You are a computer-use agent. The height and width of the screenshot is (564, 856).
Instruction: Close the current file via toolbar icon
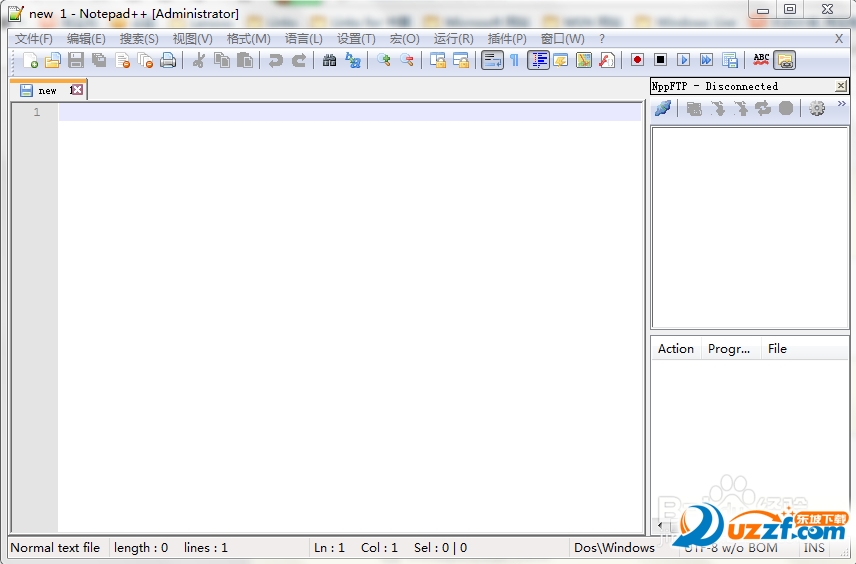(122, 60)
